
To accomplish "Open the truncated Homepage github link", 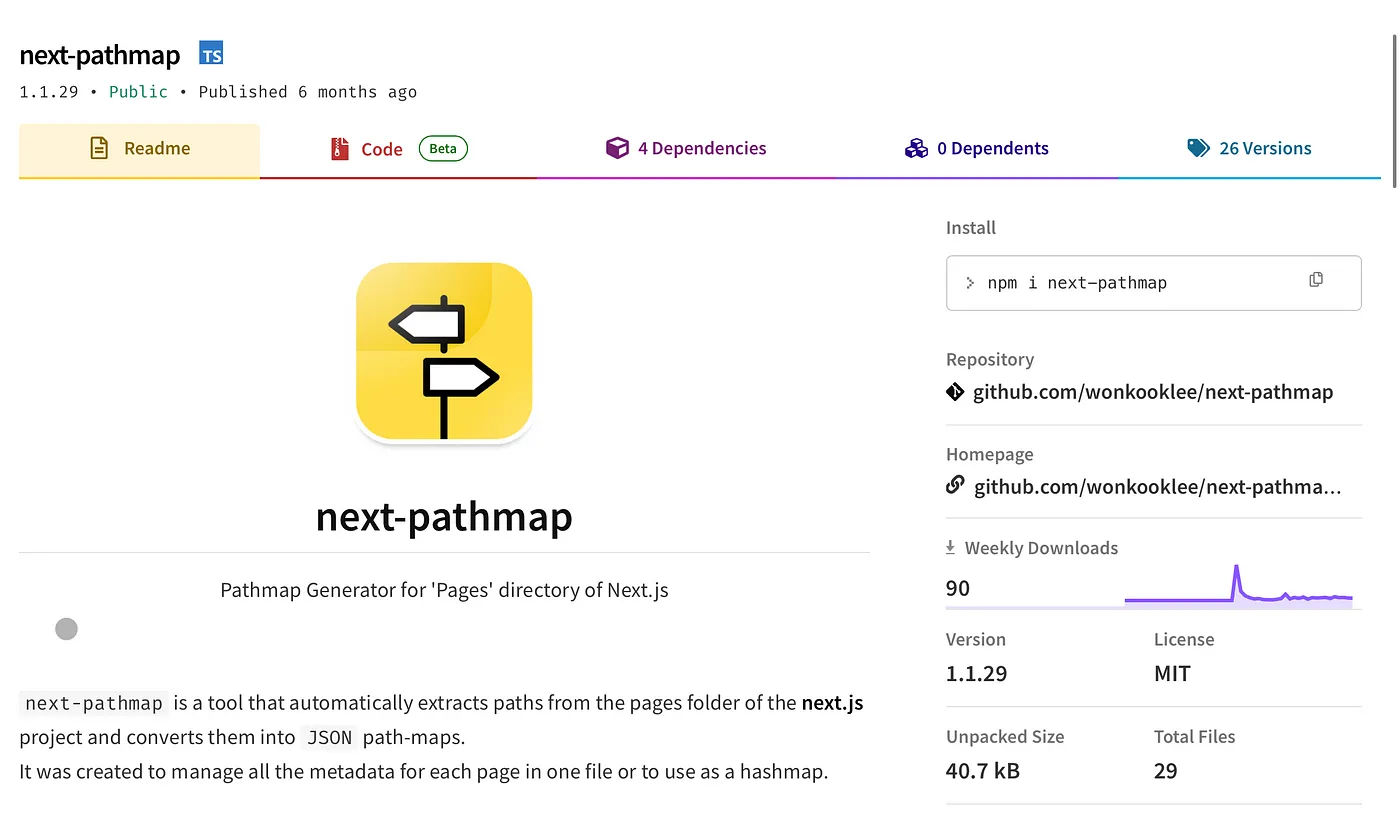I will point(1158,487).
